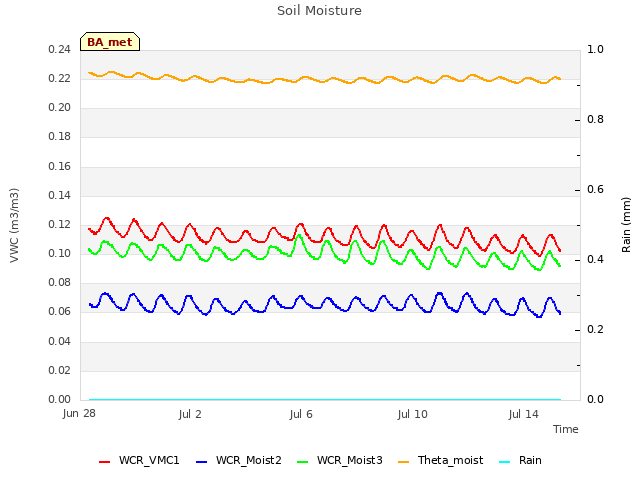Click the 0.24 left axis value
Image resolution: width=640 pixels, height=480 pixels.
click(x=59, y=49)
